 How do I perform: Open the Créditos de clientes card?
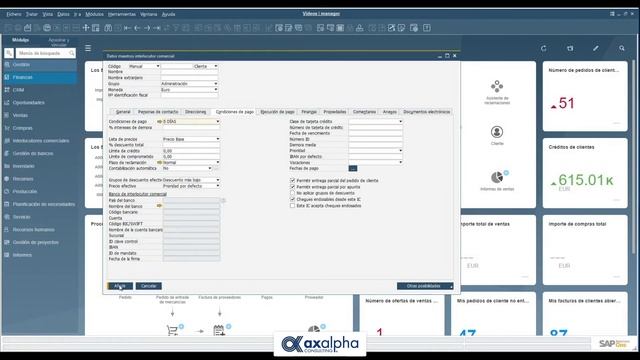click(x=585, y=173)
